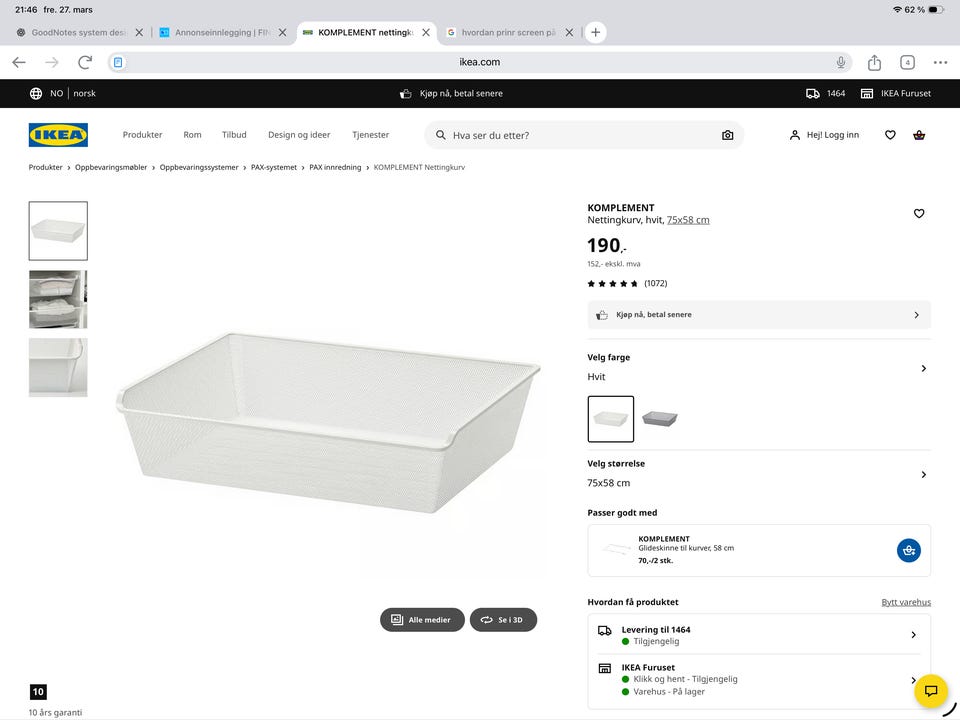Select the white basket color option

[x=610, y=419]
